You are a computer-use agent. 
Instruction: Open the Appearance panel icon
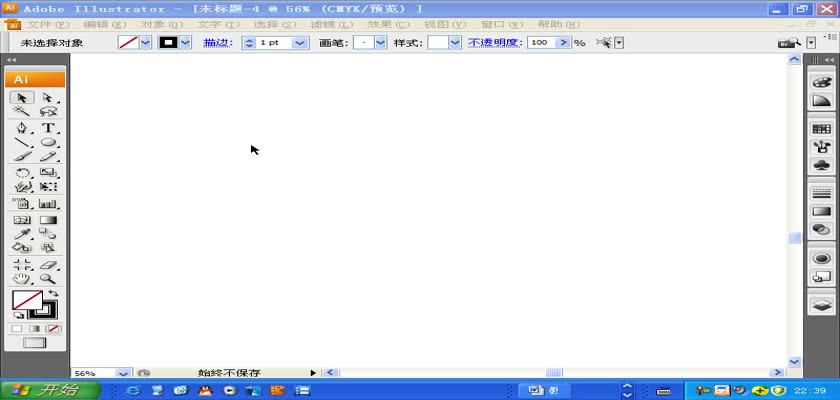click(x=821, y=259)
